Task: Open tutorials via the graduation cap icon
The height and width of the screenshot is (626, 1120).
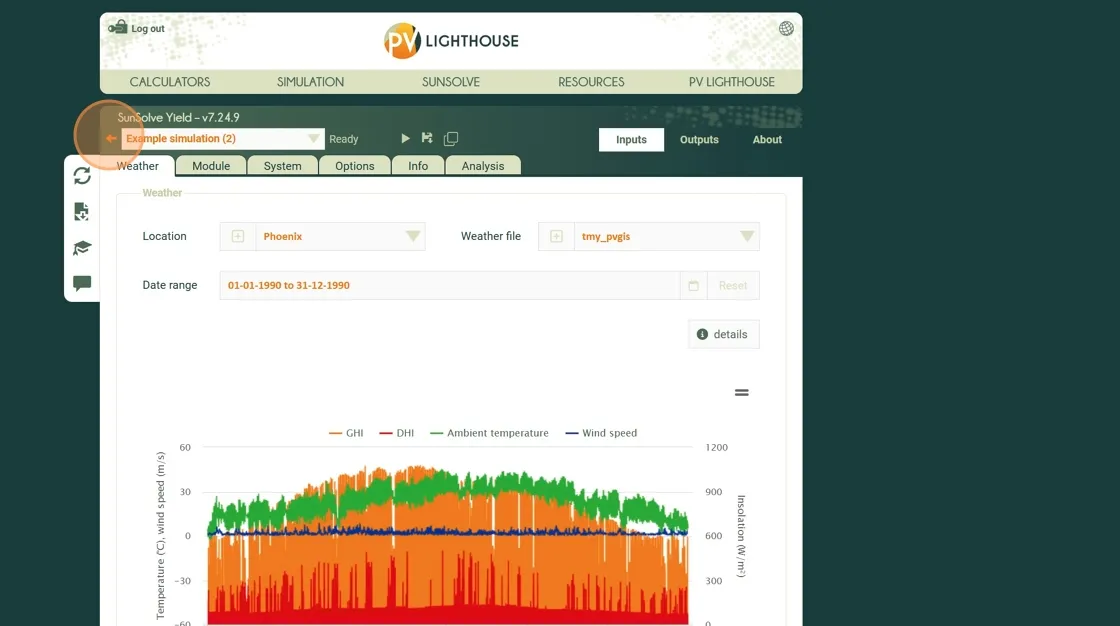Action: [82, 248]
